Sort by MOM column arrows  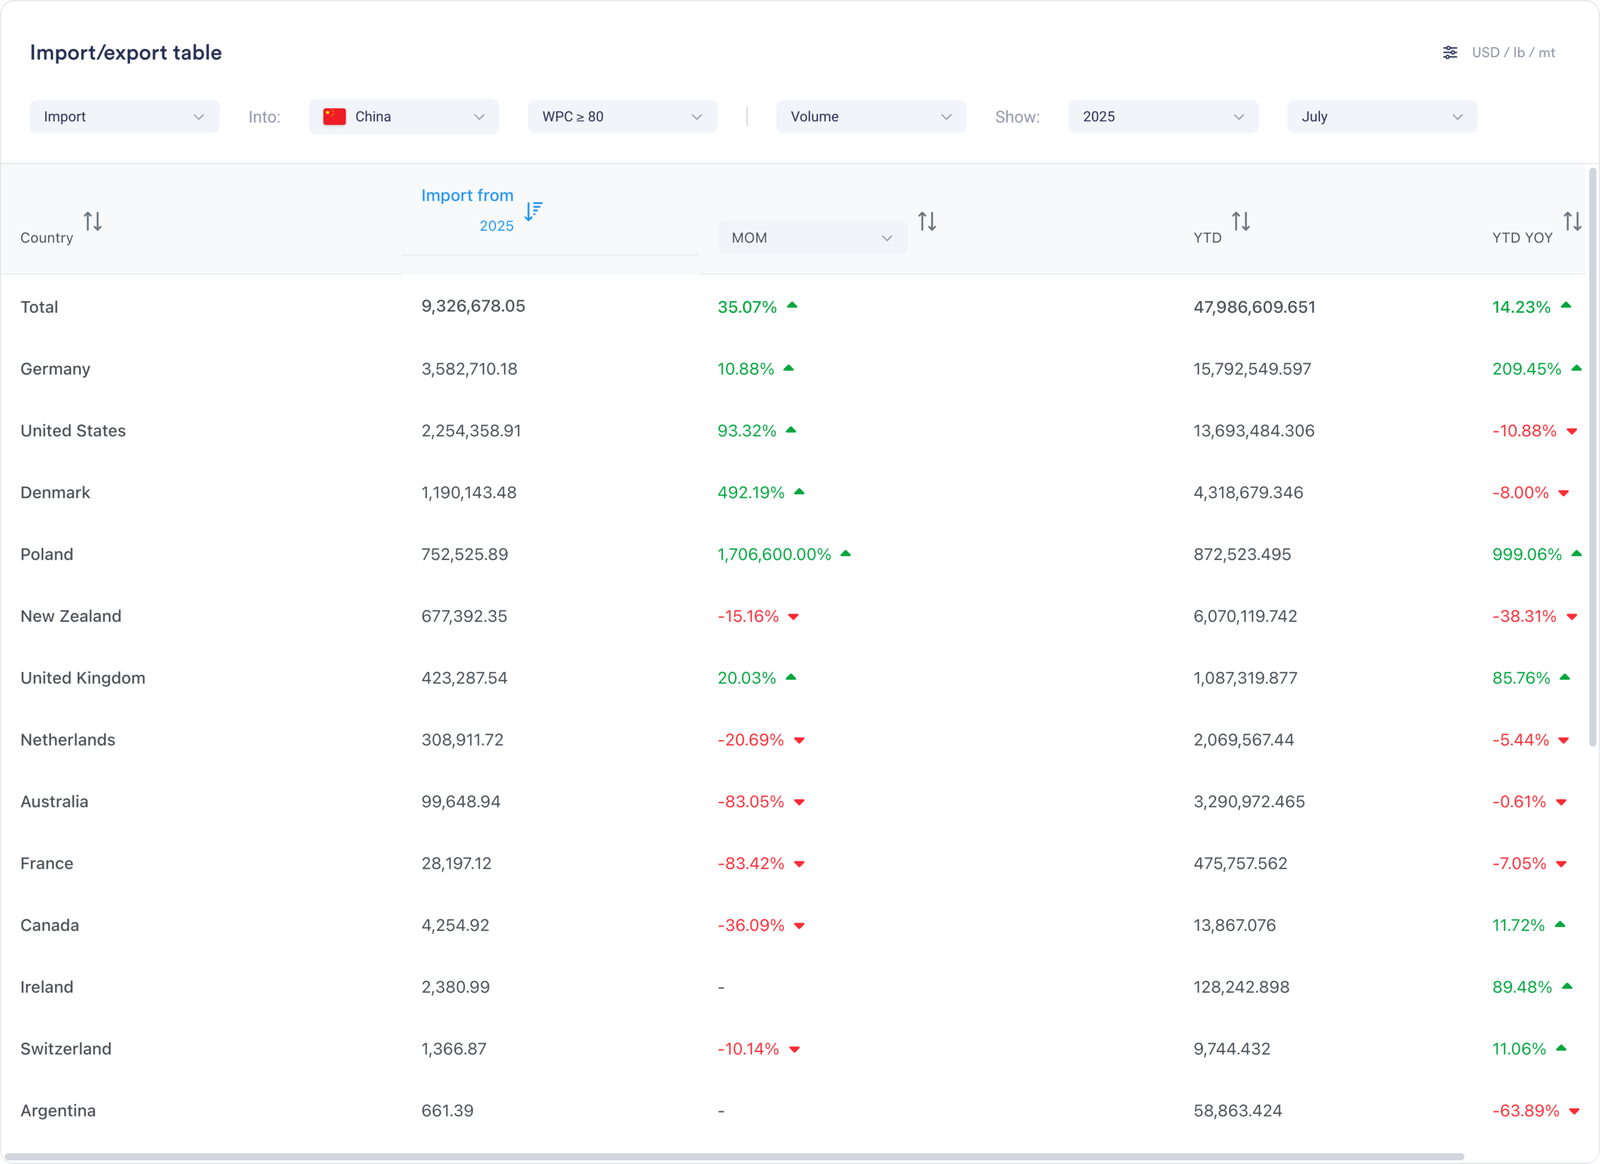927,221
